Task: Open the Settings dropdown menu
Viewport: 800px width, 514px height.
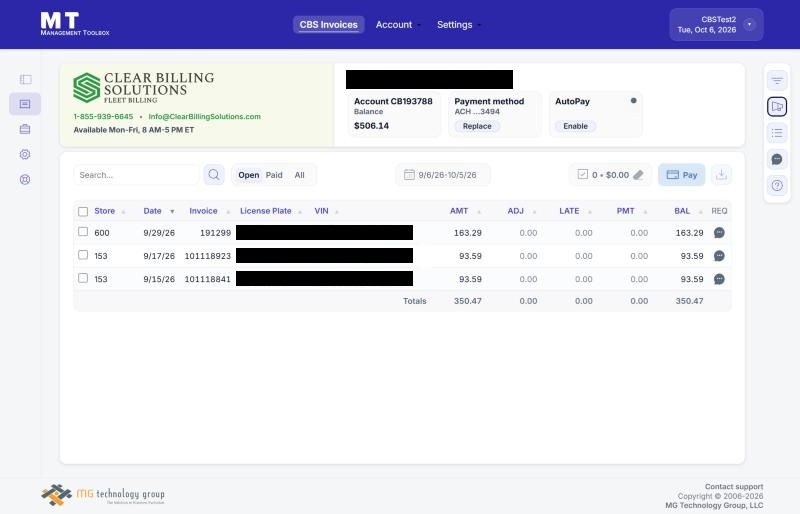Action: coord(459,25)
